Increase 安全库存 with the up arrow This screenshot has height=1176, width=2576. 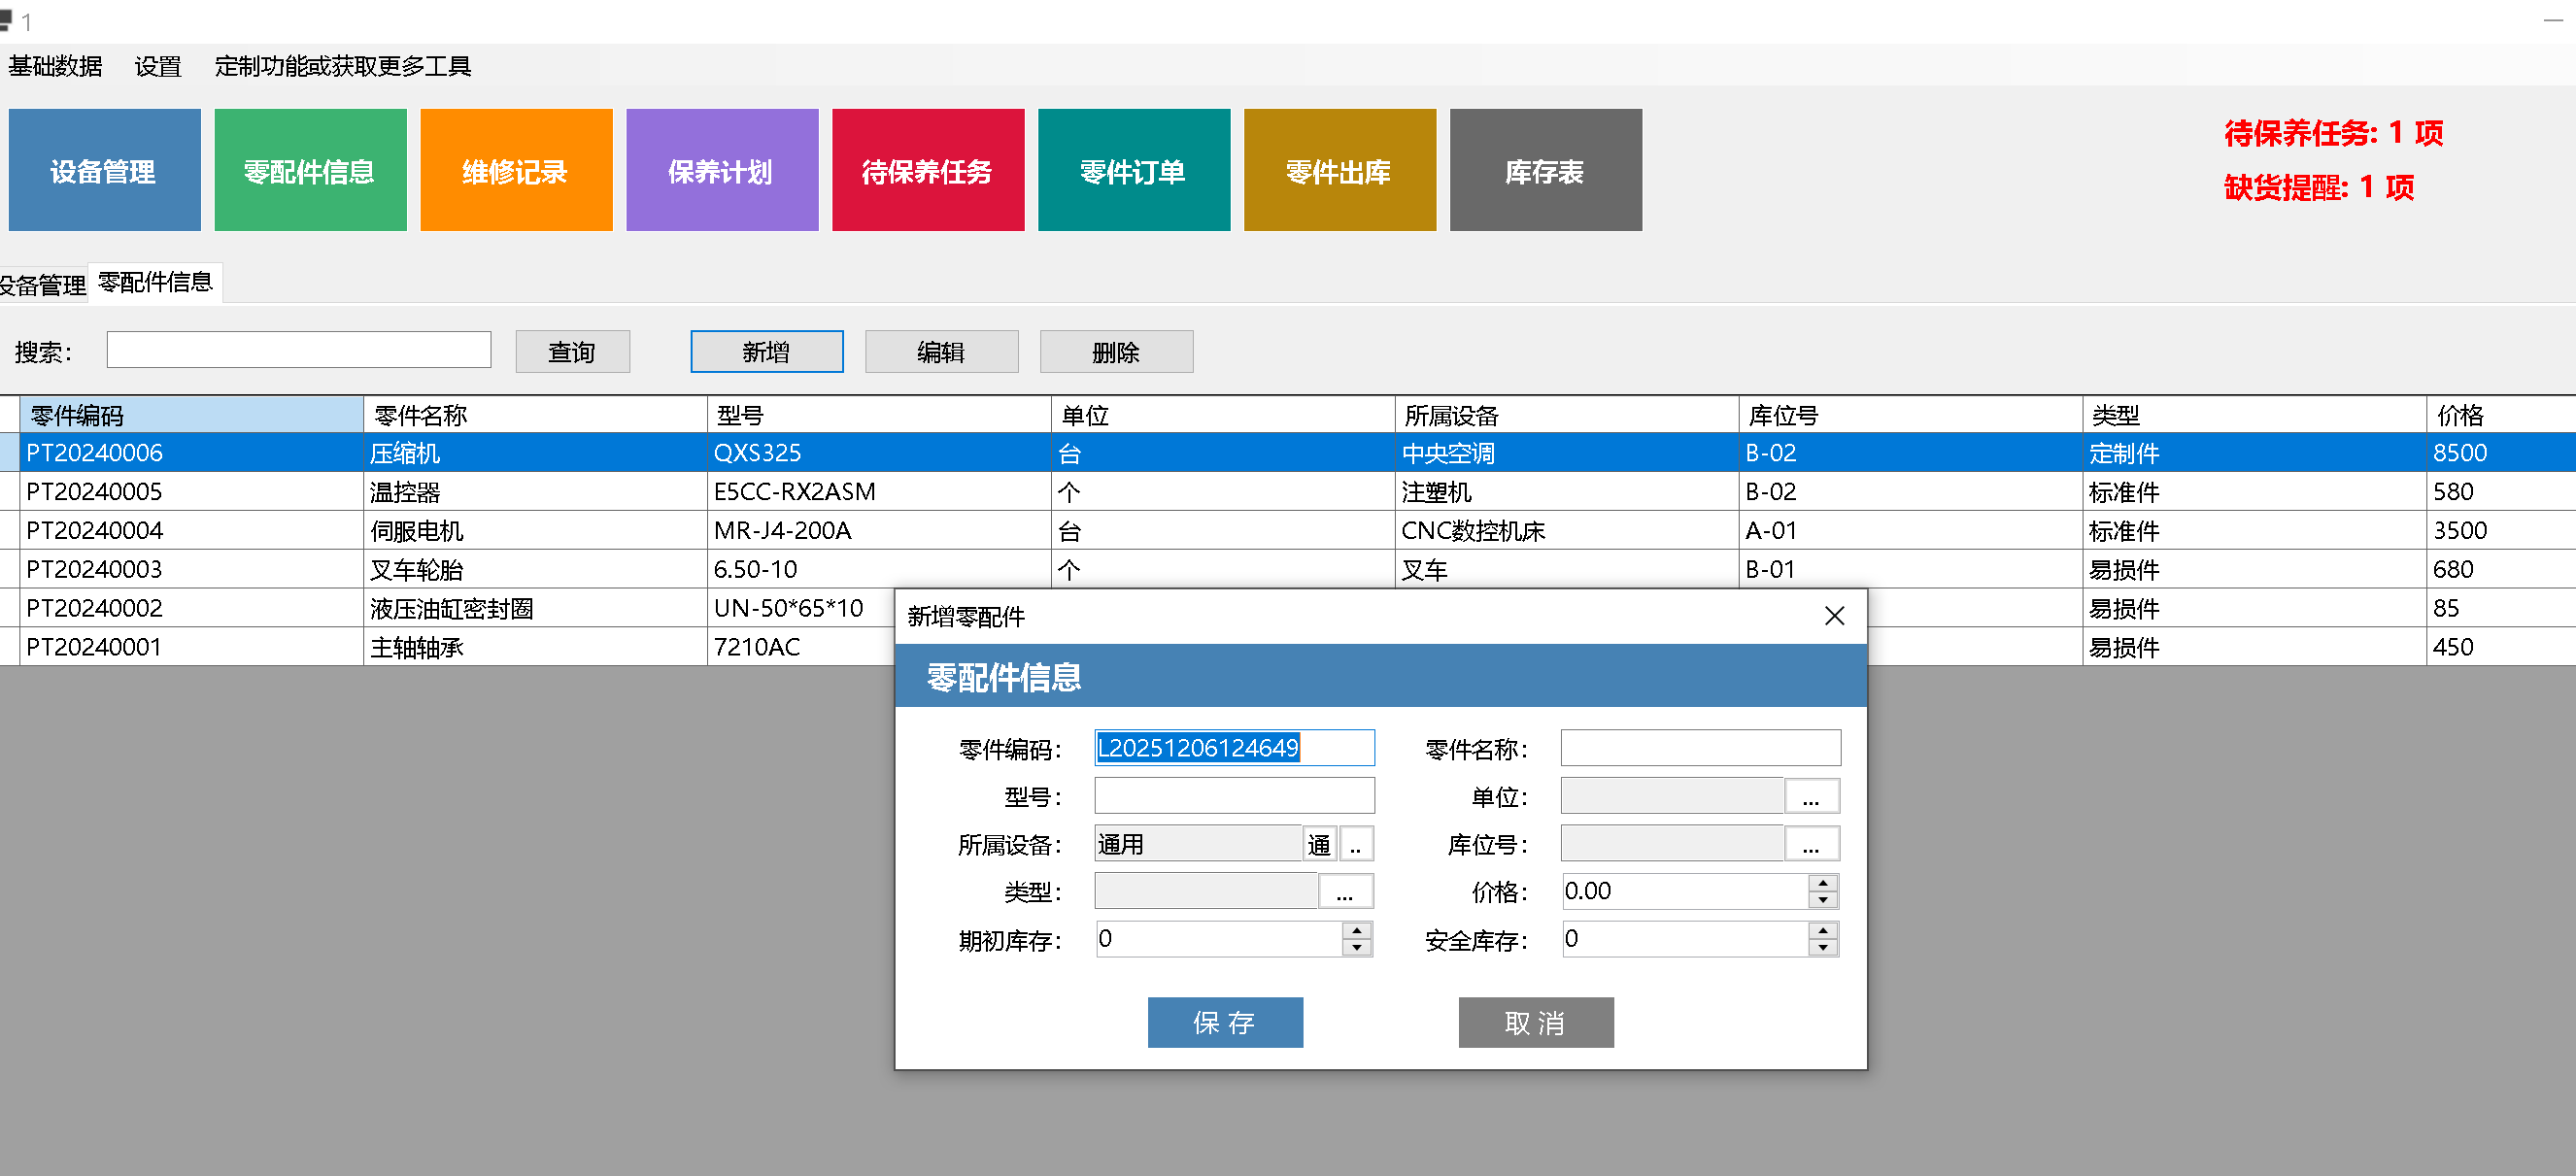click(x=1823, y=931)
